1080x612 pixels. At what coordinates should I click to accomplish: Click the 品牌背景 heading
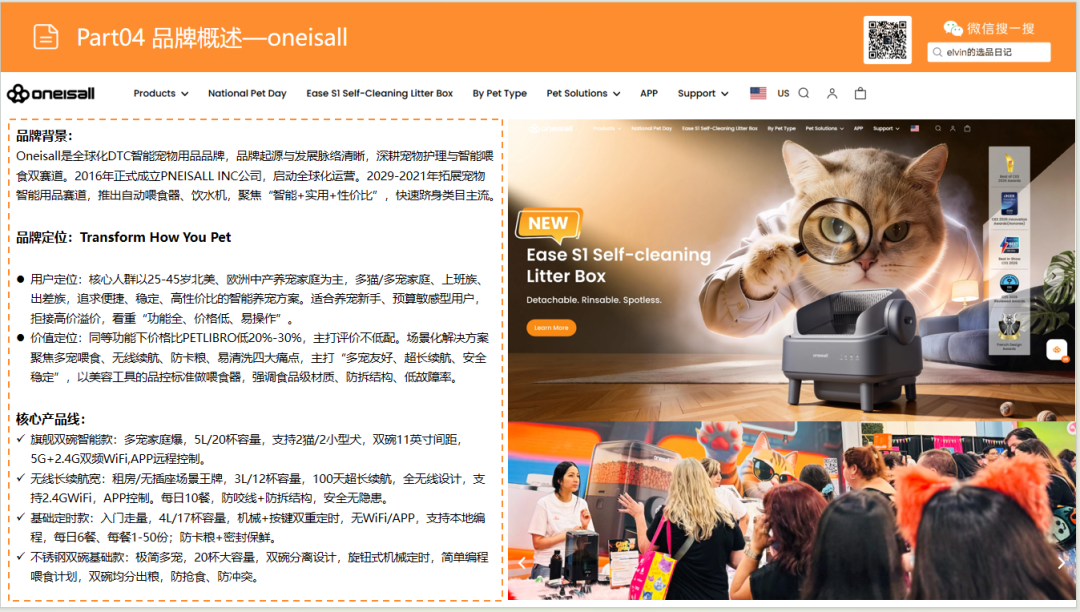pos(44,136)
